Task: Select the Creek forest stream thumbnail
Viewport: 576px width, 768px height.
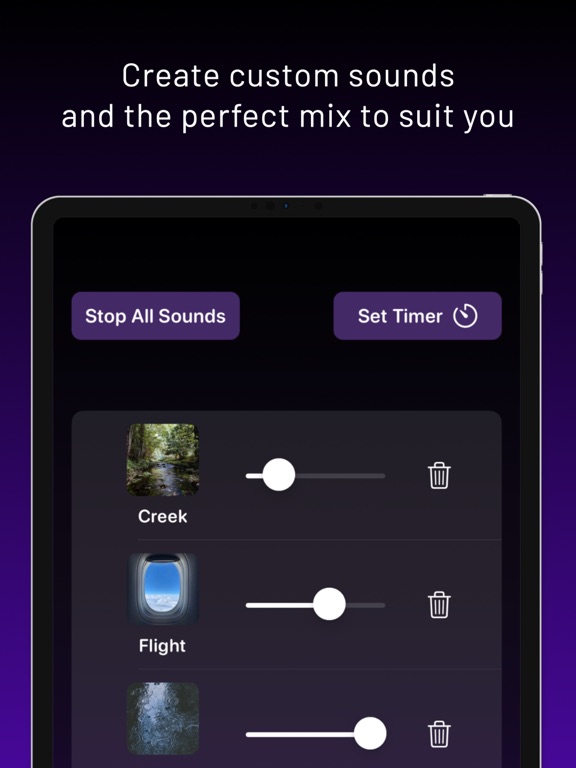Action: pyautogui.click(x=163, y=460)
